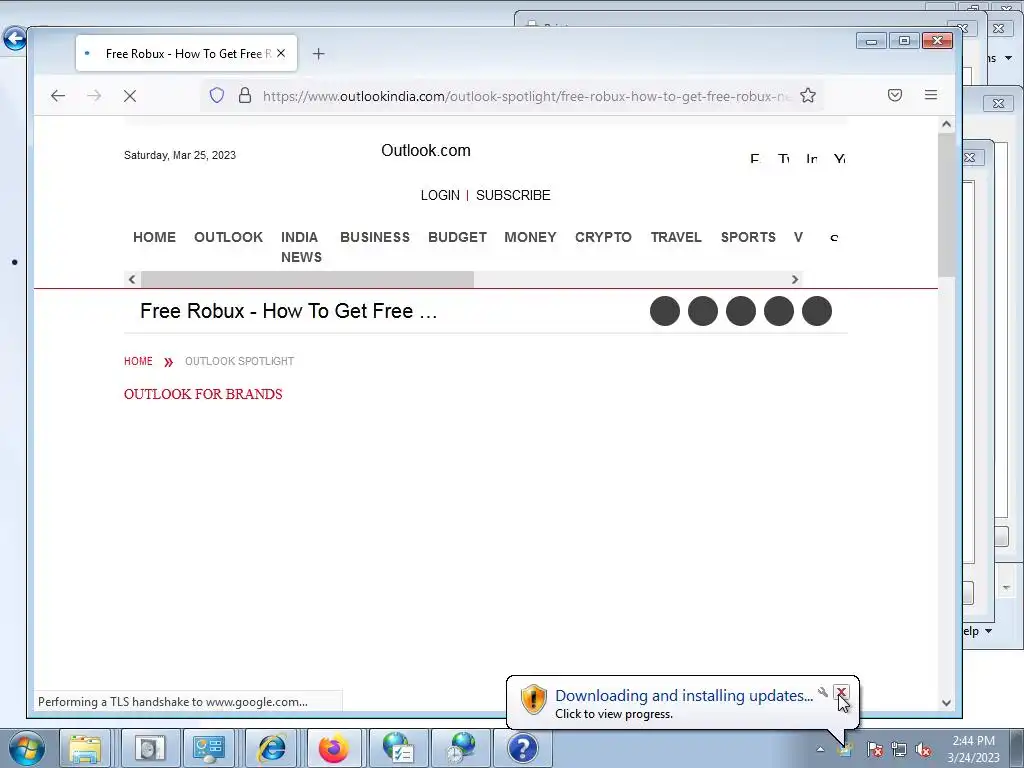1024x768 pixels.
Task: Open notification balloon wrench settings
Action: point(823,692)
